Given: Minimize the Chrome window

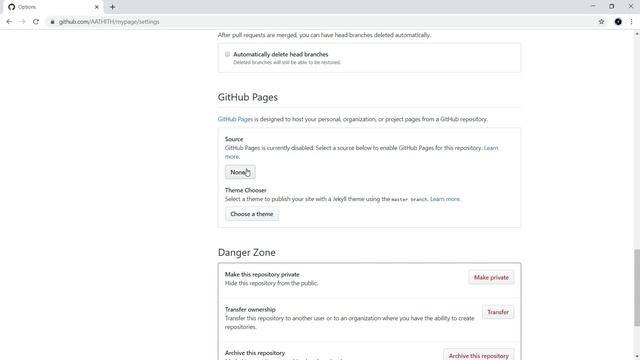Looking at the screenshot, I should 593,6.
